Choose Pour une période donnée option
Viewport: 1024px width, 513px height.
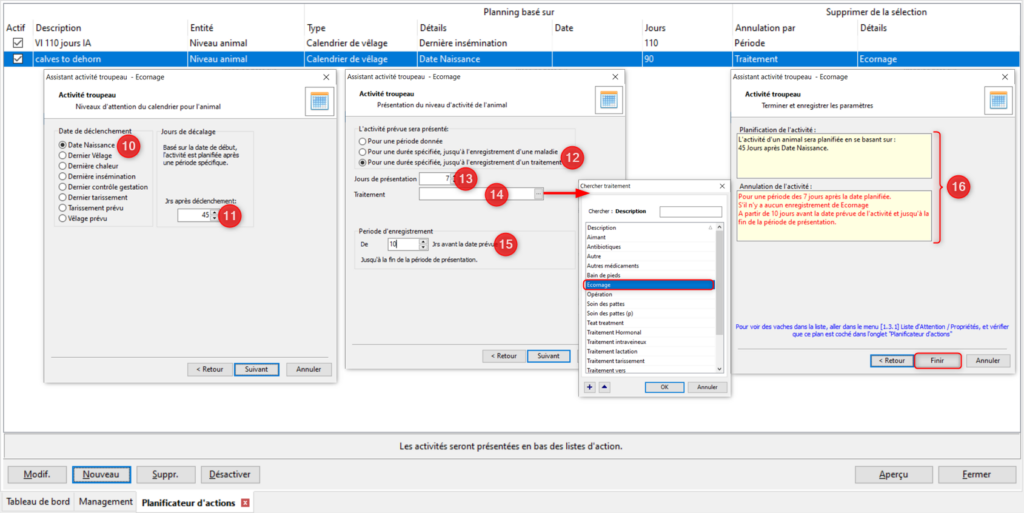coord(362,141)
